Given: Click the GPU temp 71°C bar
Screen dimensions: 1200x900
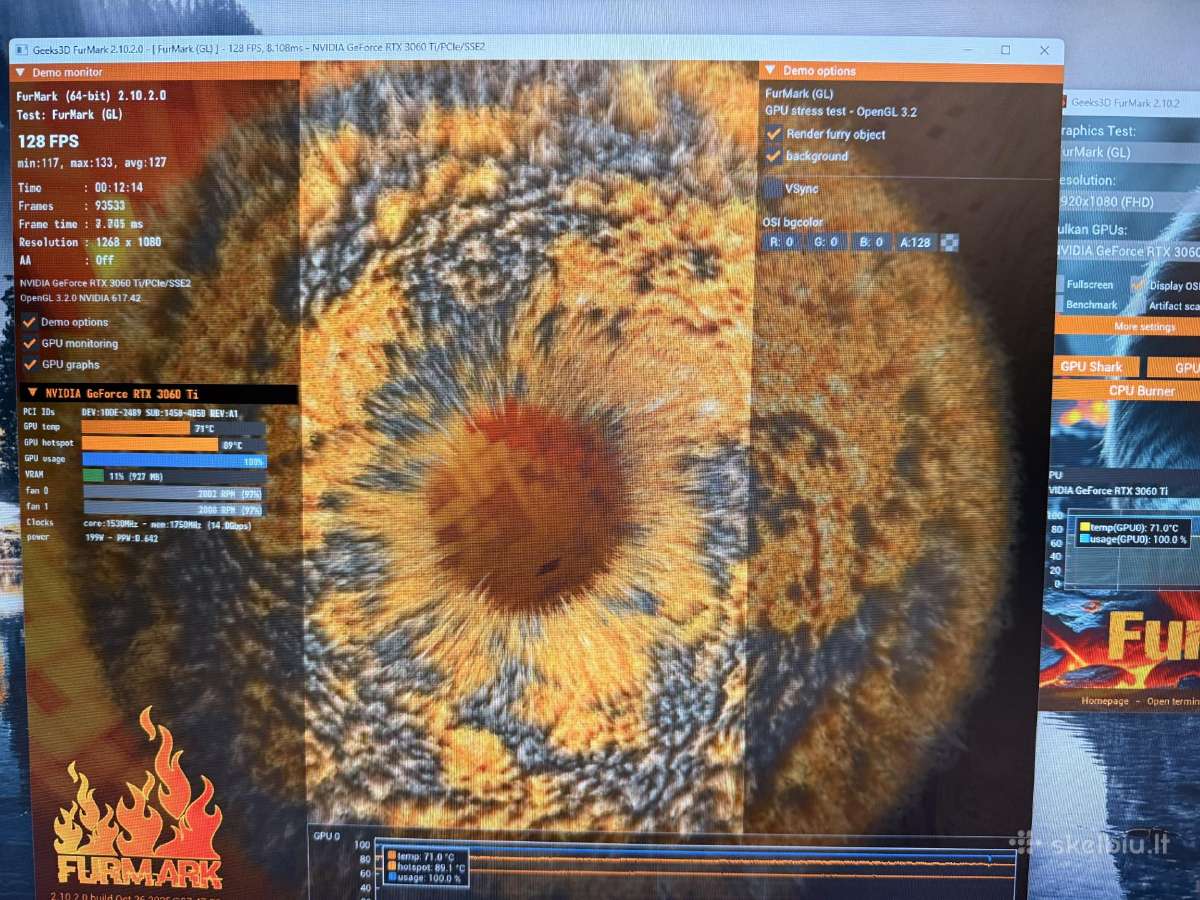Looking at the screenshot, I should (173, 428).
